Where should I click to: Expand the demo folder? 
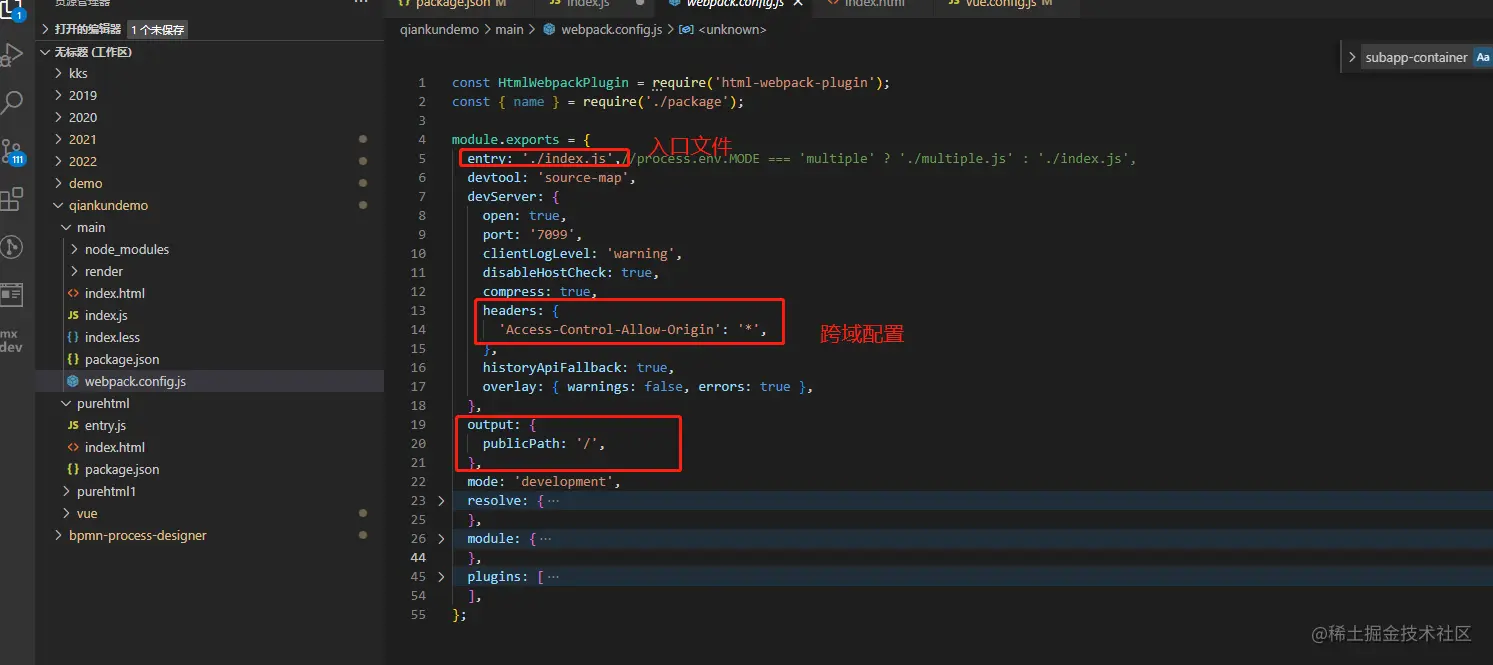[x=59, y=184]
